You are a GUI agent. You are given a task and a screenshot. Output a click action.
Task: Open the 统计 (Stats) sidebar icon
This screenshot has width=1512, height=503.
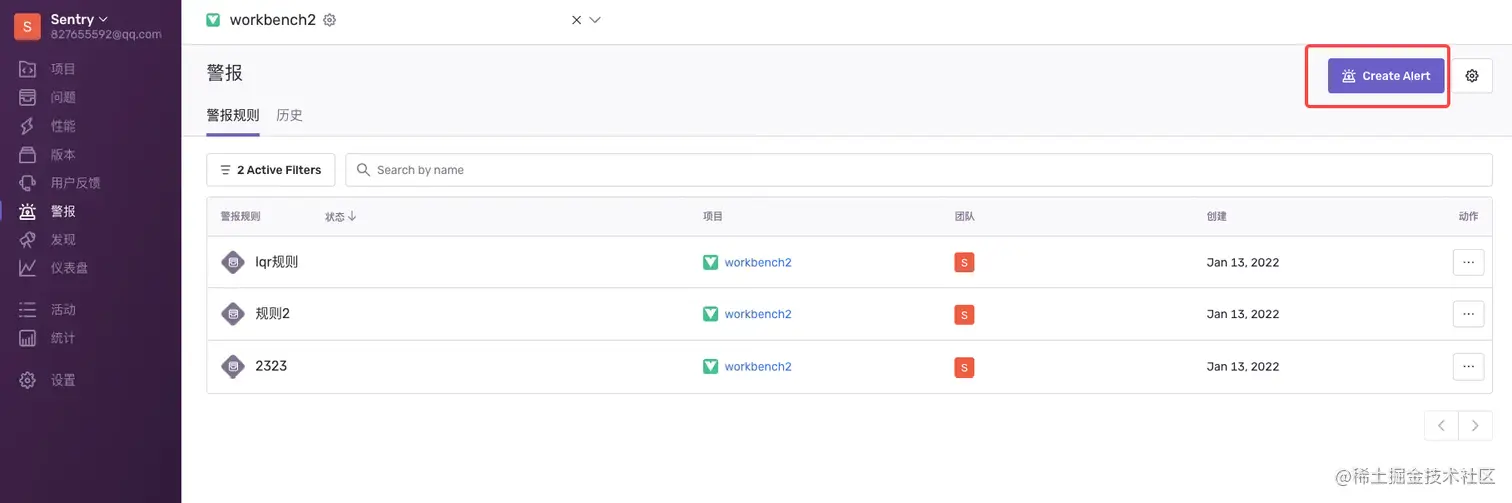[28, 338]
